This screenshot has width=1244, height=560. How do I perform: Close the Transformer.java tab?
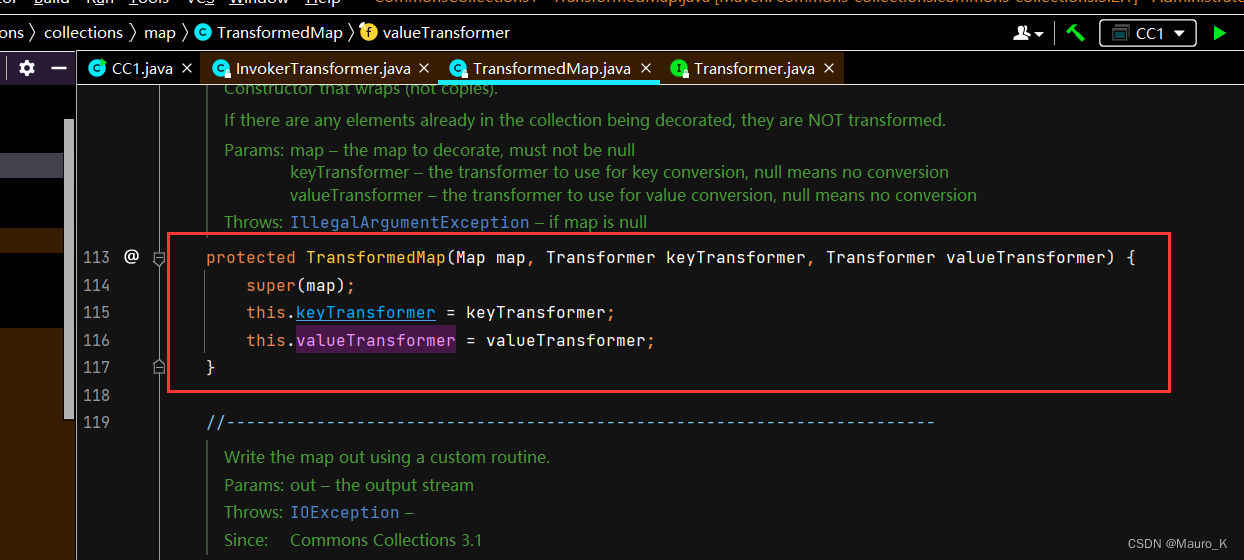tap(830, 68)
